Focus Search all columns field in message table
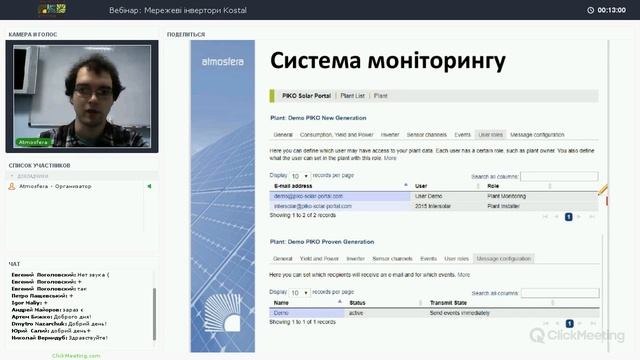Viewport: 640px width, 360px height. tap(560, 293)
